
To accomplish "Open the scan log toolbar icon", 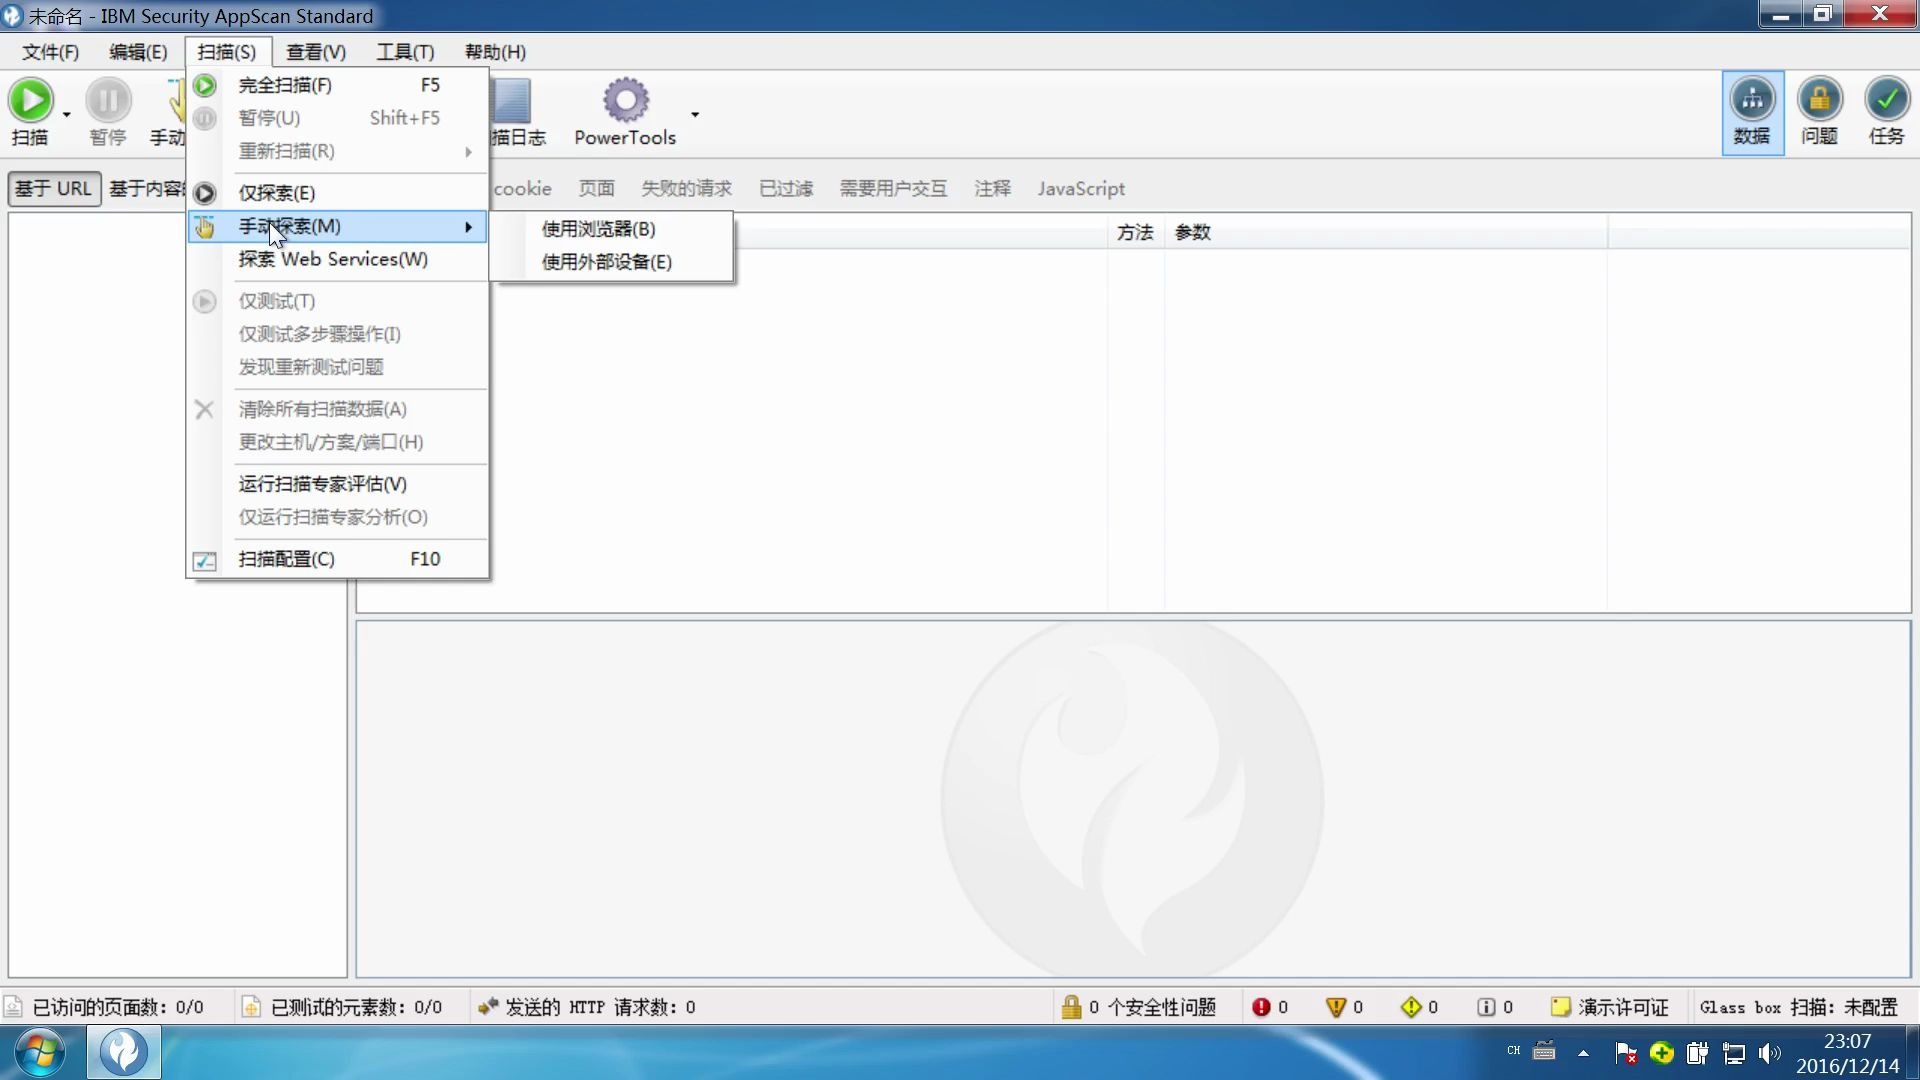I will click(x=512, y=100).
